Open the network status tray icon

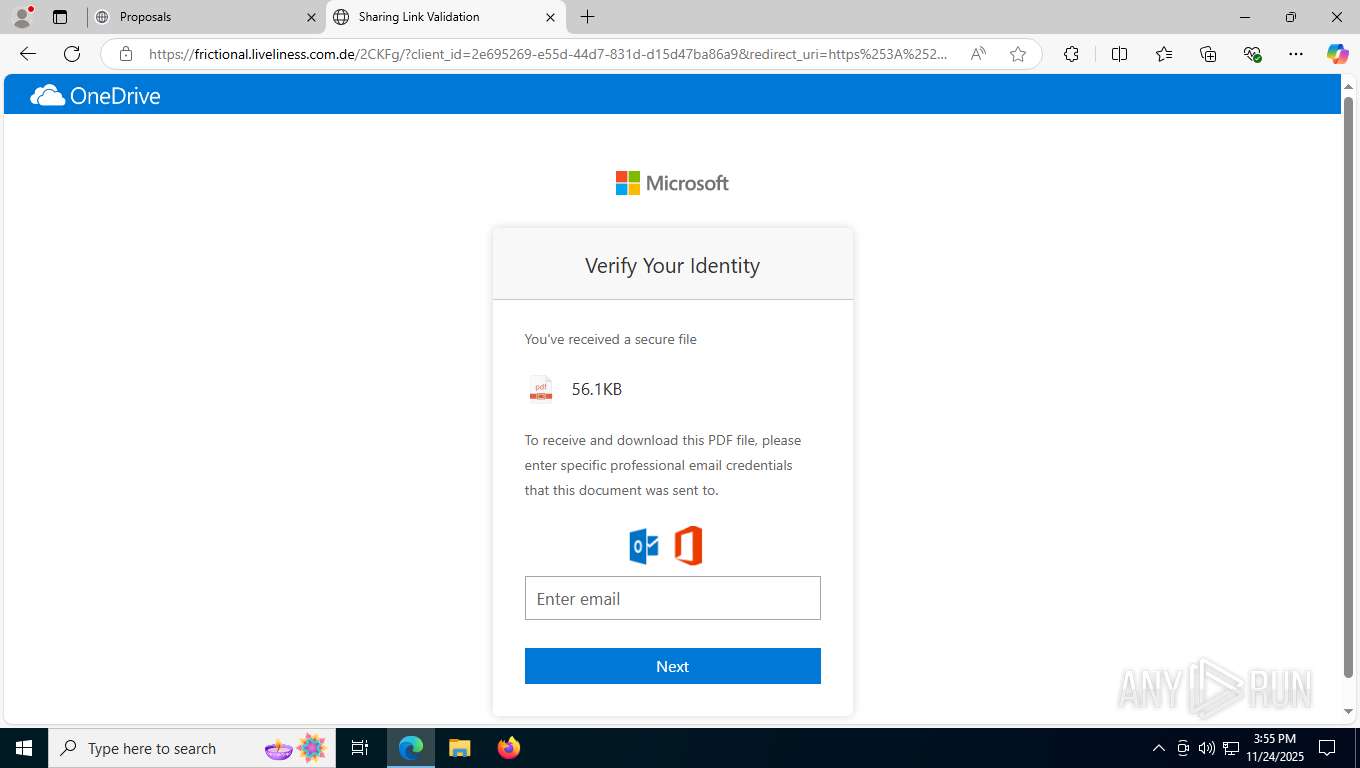(1231, 748)
